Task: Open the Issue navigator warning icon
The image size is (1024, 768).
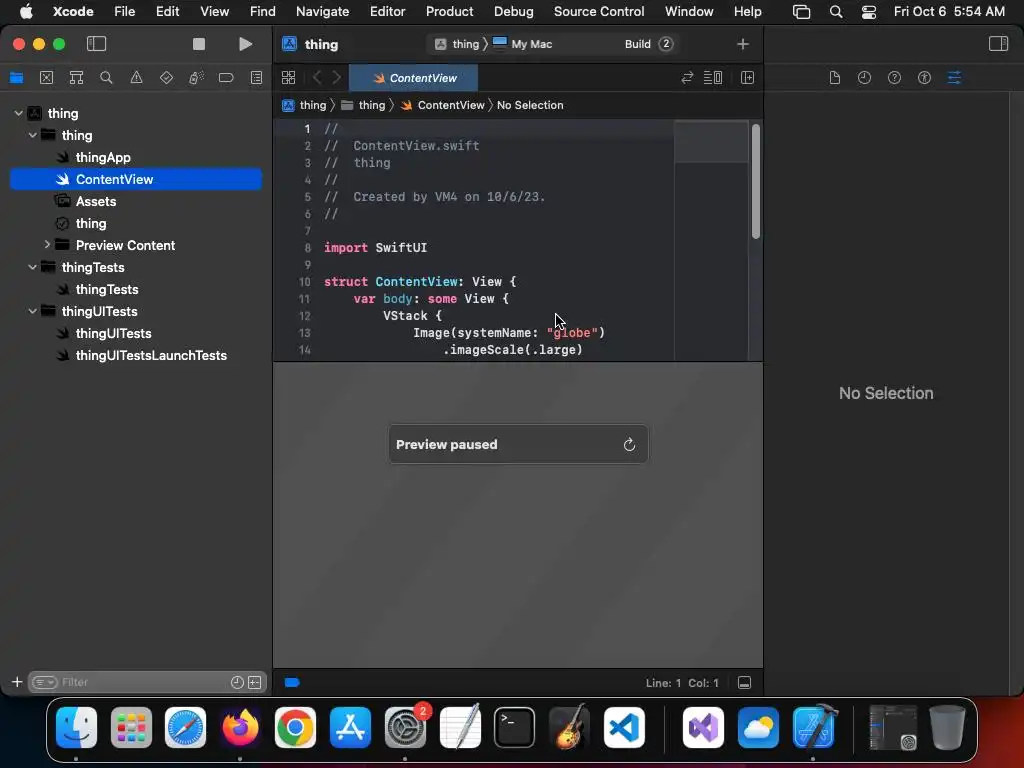Action: (136, 78)
